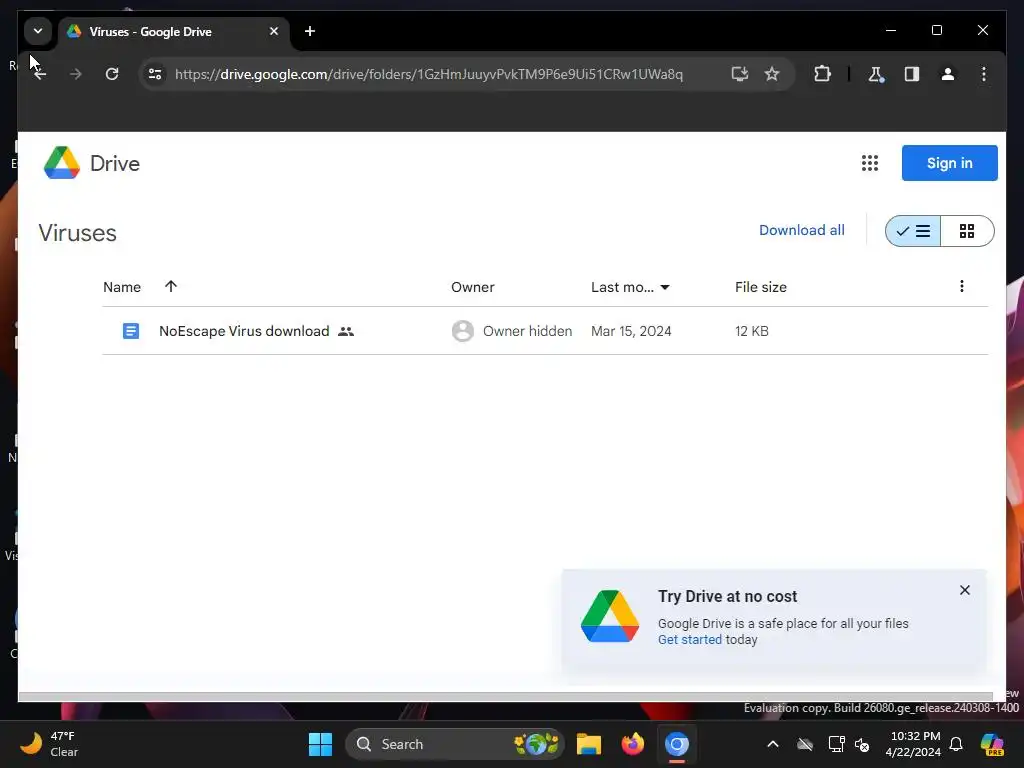Click the Drive logo in the promo banner
Image resolution: width=1024 pixels, height=768 pixels.
click(610, 616)
